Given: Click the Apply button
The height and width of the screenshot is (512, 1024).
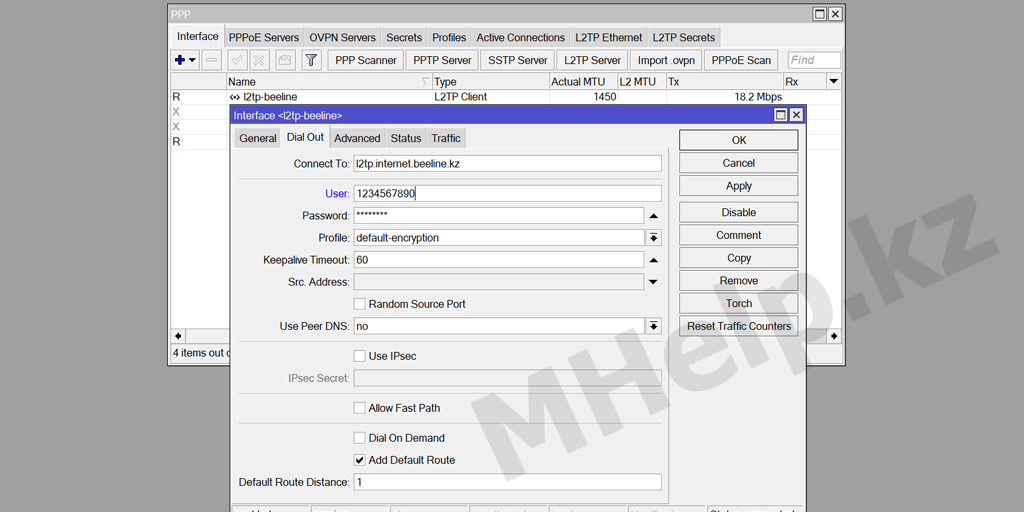Looking at the screenshot, I should [739, 185].
